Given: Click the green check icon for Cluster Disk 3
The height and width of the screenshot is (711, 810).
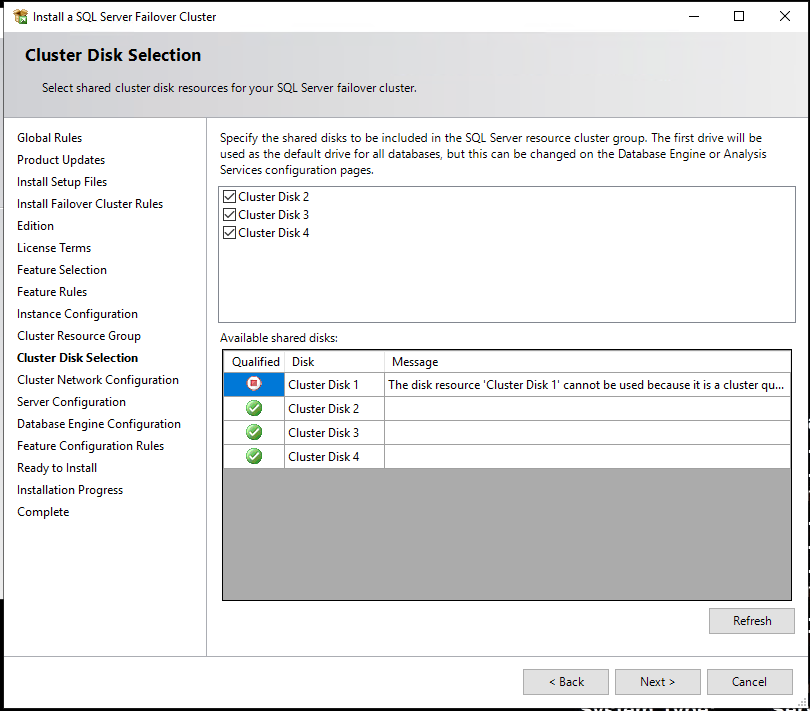Looking at the screenshot, I should [254, 432].
